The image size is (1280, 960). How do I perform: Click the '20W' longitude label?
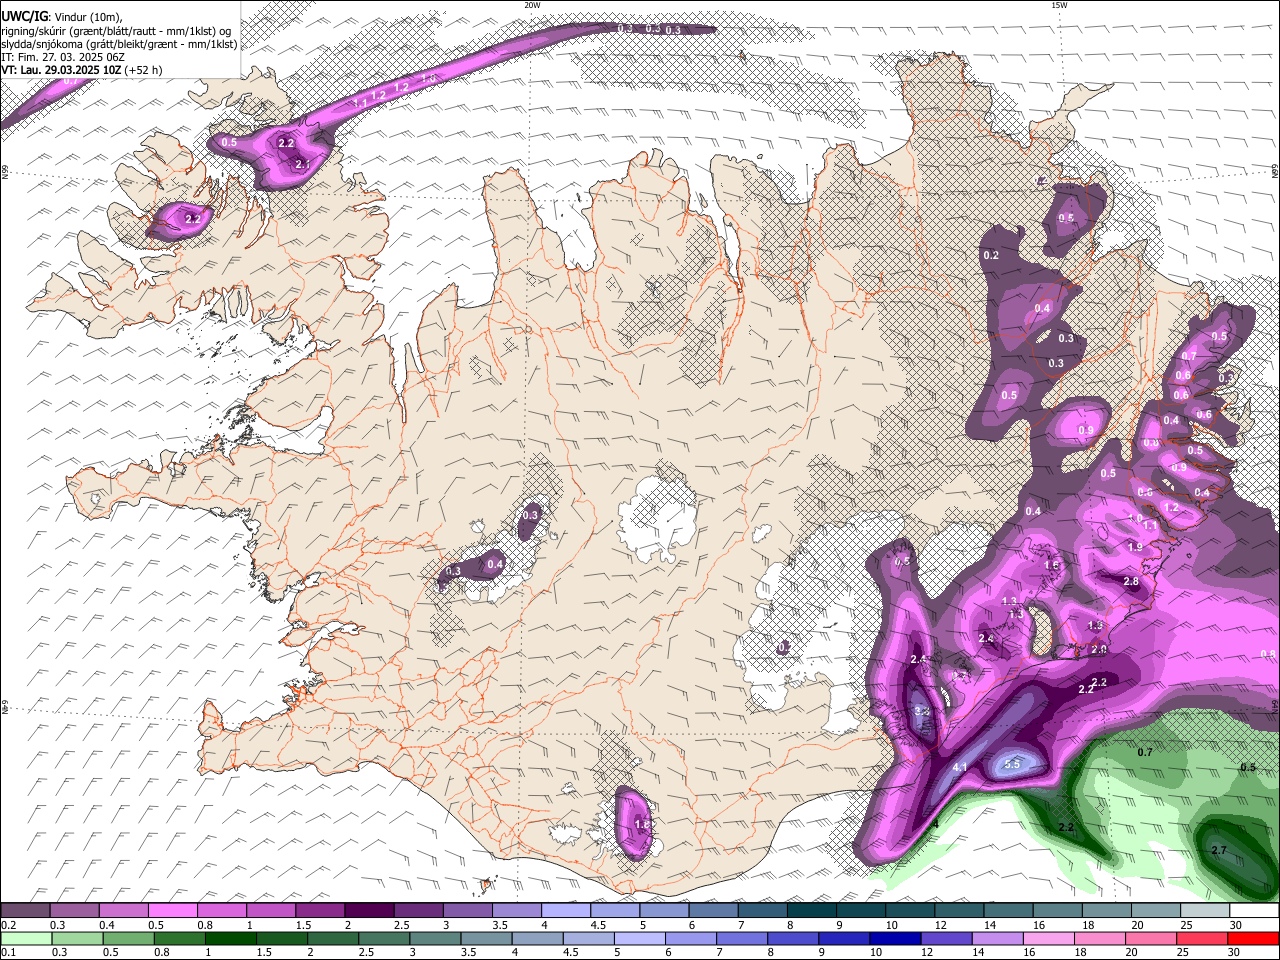click(532, 5)
